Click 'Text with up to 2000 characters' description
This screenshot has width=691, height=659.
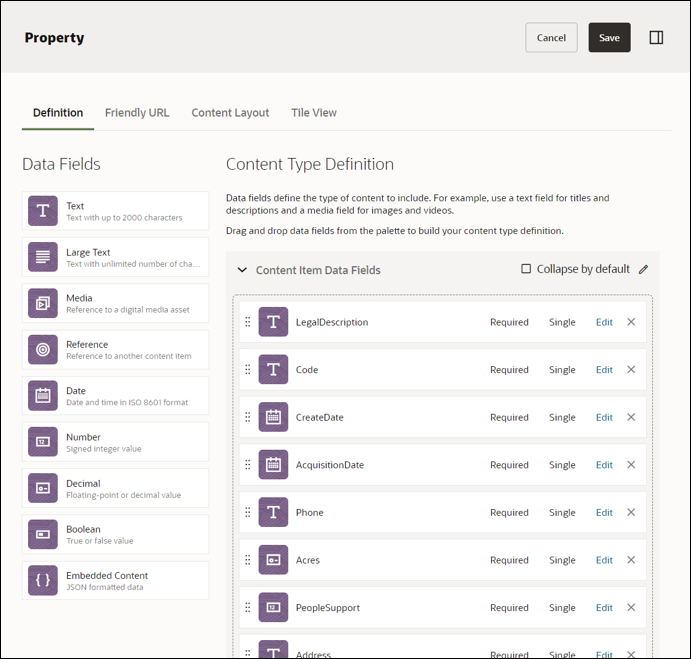[x=124, y=218]
